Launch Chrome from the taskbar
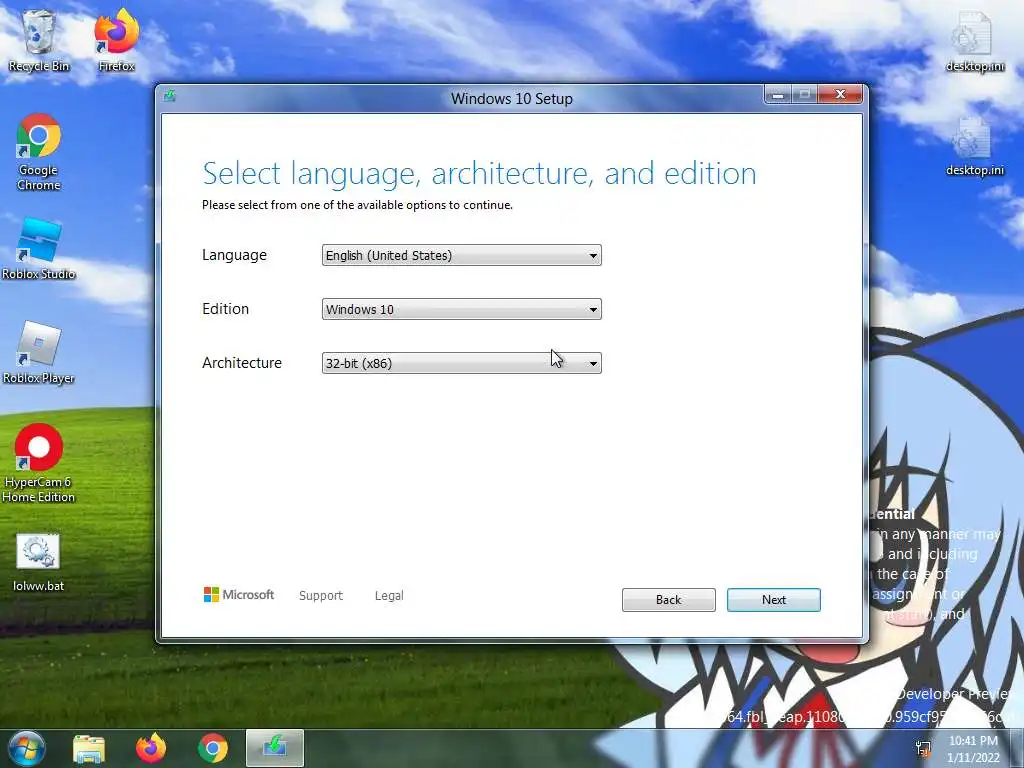The width and height of the screenshot is (1024, 768). click(213, 748)
